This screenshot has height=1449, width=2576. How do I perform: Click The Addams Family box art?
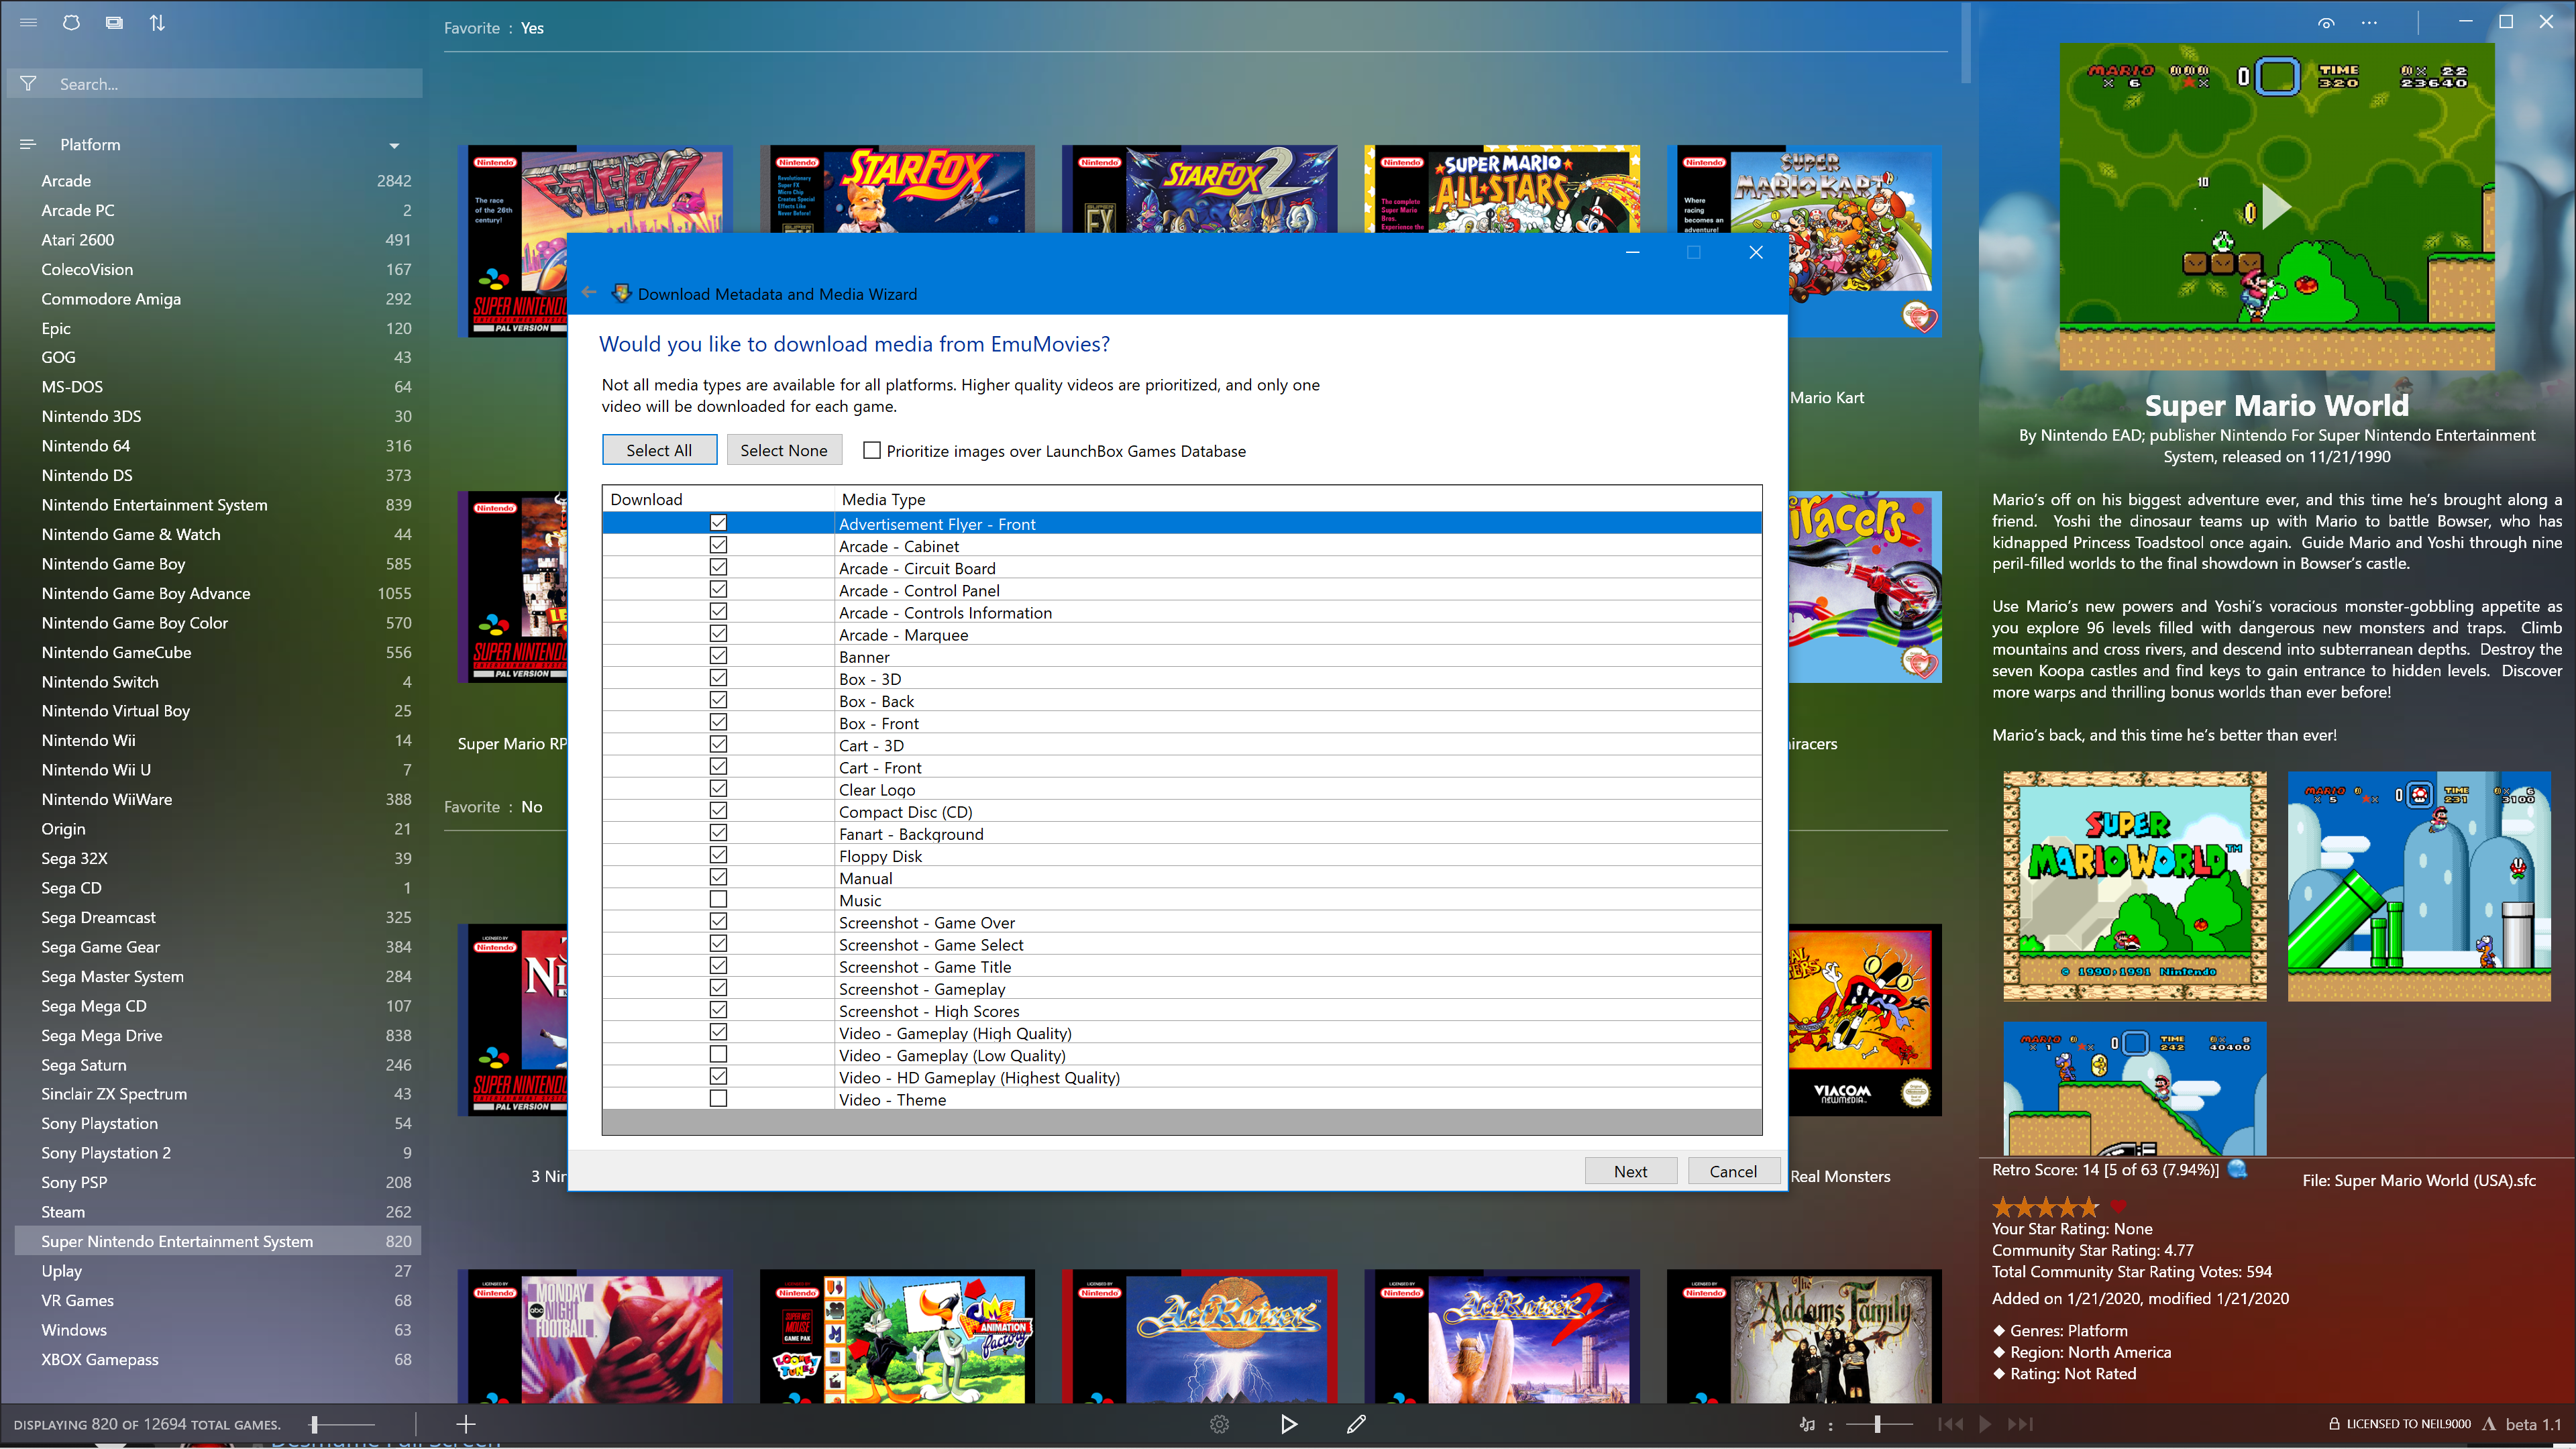(1804, 1337)
